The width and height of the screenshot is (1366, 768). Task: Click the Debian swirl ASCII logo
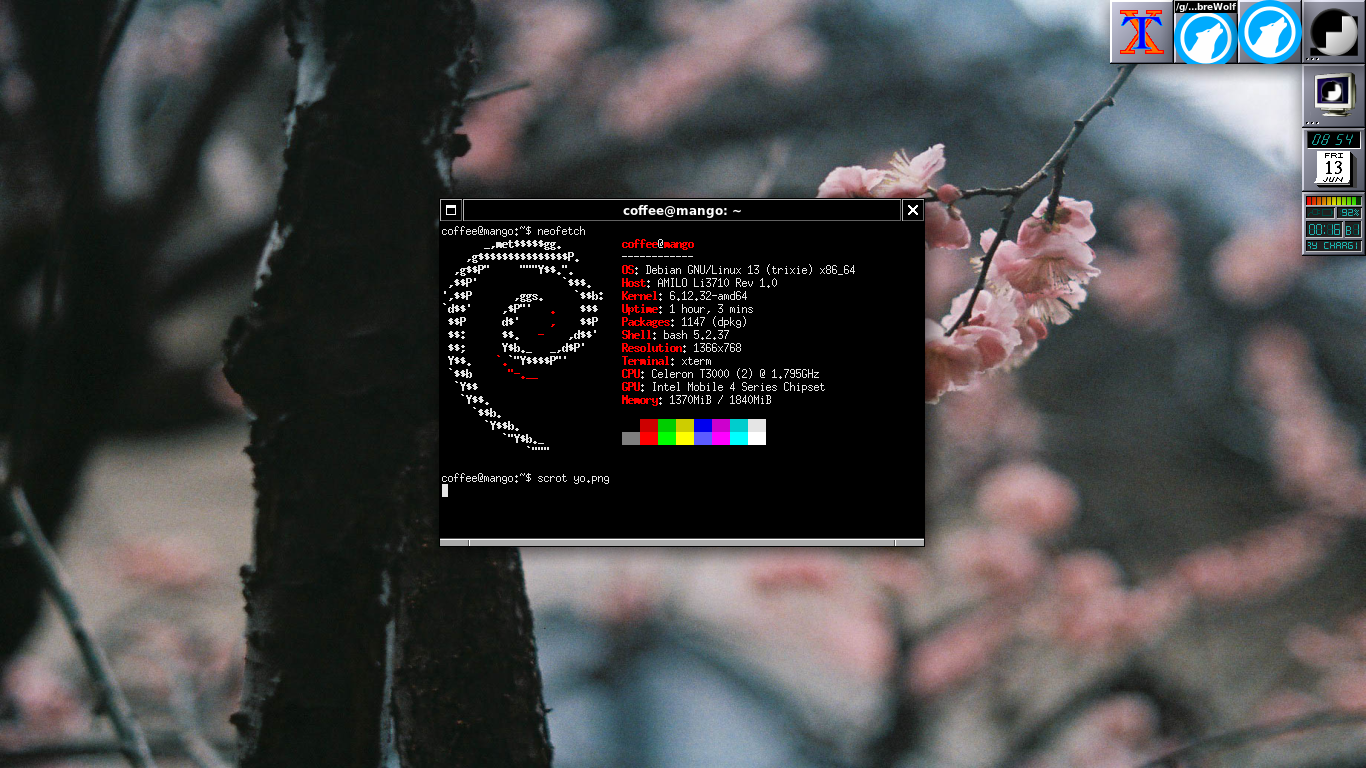(523, 347)
